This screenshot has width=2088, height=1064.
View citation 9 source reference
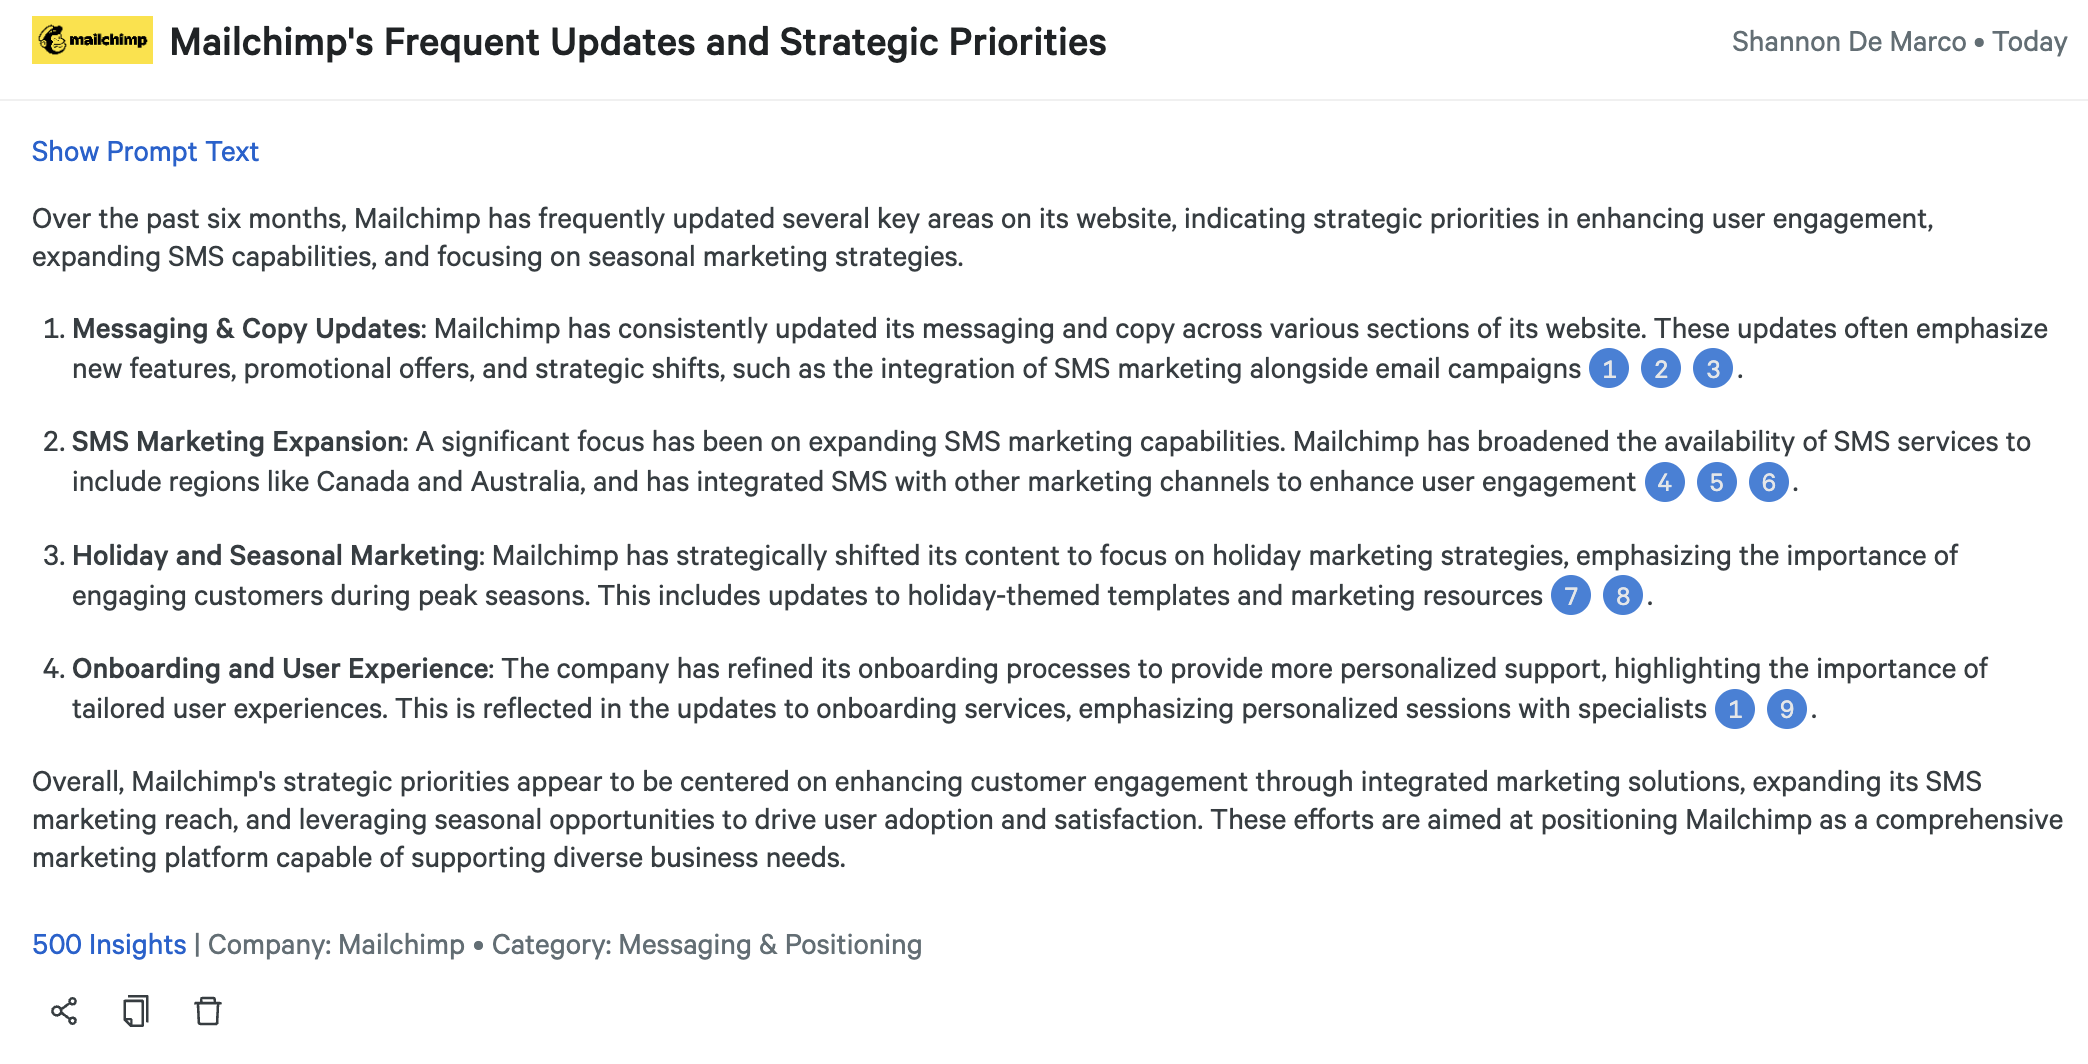(1787, 709)
